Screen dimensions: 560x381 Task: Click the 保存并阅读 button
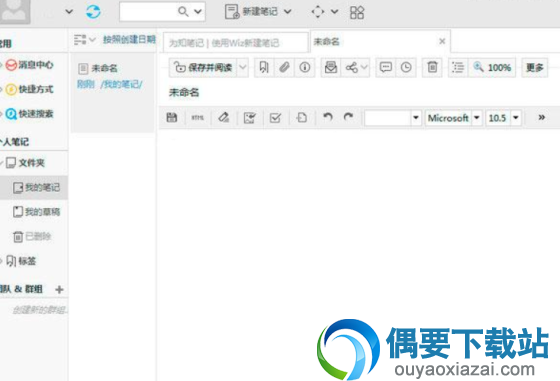click(203, 67)
